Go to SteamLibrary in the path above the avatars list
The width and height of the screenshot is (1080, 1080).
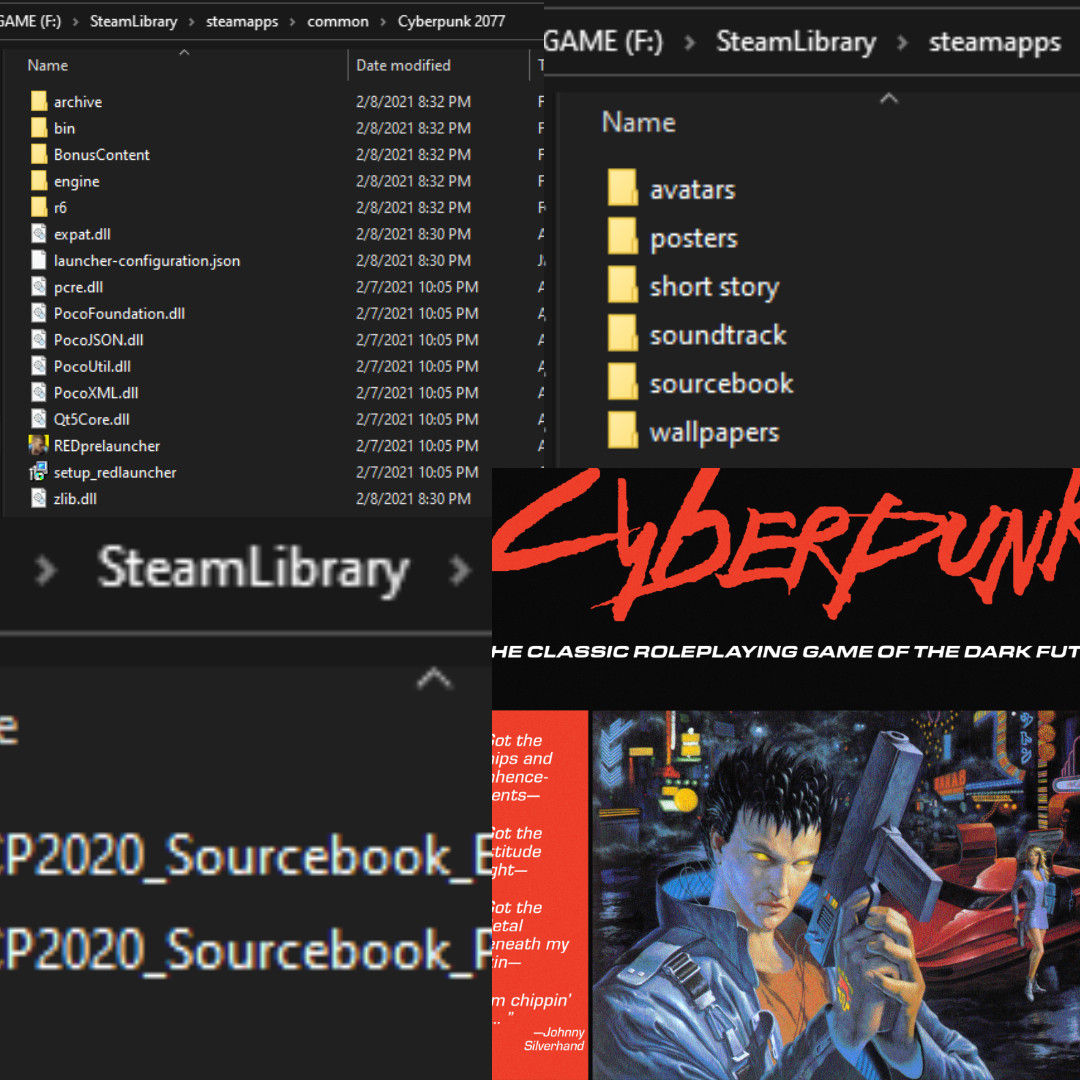click(796, 42)
